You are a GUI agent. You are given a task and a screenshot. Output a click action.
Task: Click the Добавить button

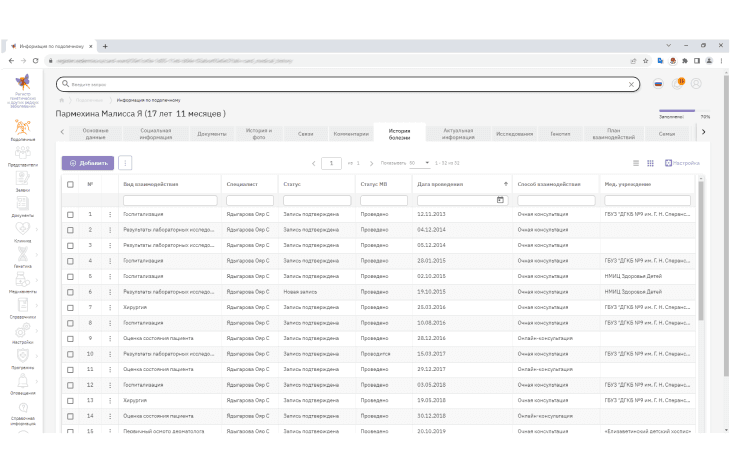pyautogui.click(x=88, y=163)
